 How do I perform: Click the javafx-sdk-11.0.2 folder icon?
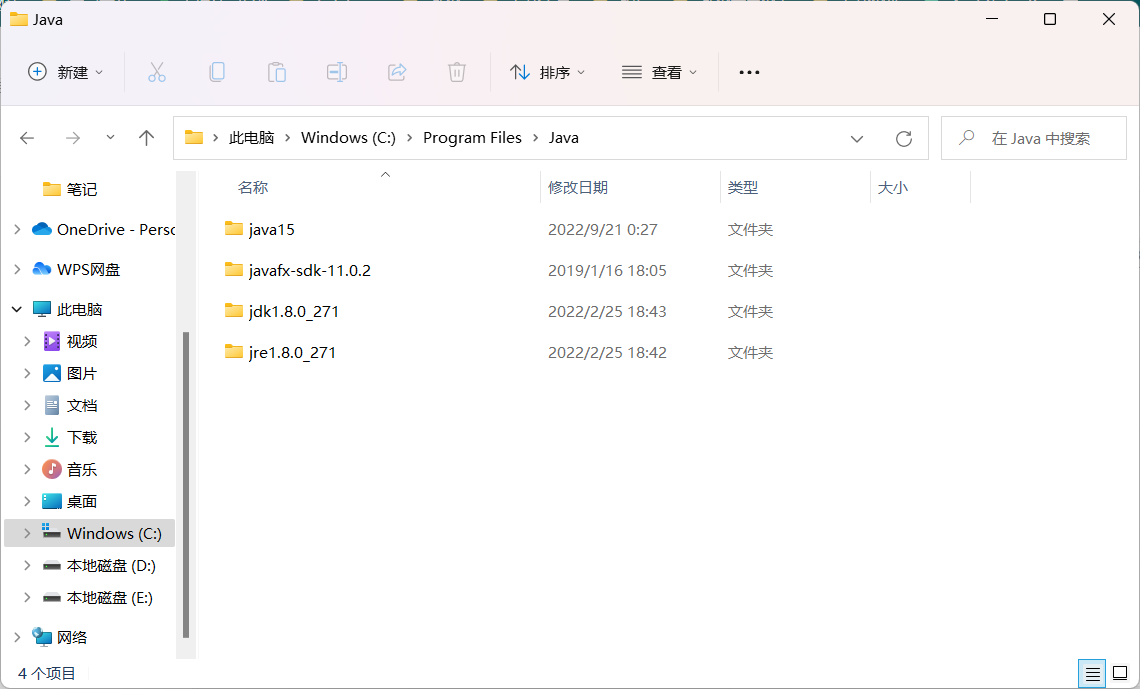[233, 270]
